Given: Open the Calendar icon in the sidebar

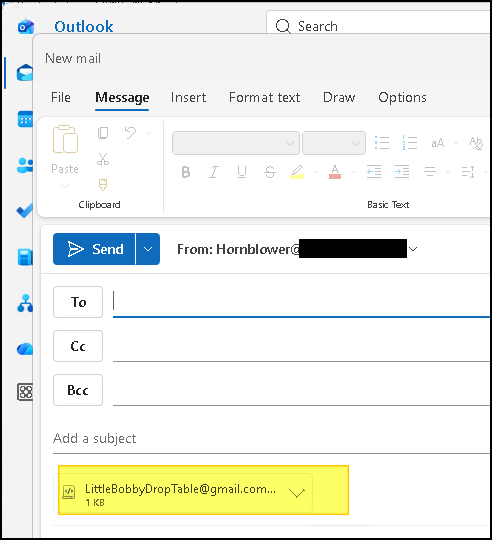Looking at the screenshot, I should tap(25, 119).
